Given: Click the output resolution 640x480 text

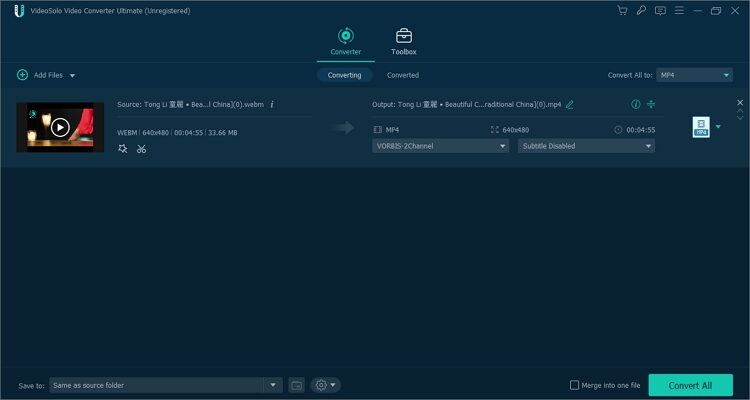Looking at the screenshot, I should click(516, 130).
